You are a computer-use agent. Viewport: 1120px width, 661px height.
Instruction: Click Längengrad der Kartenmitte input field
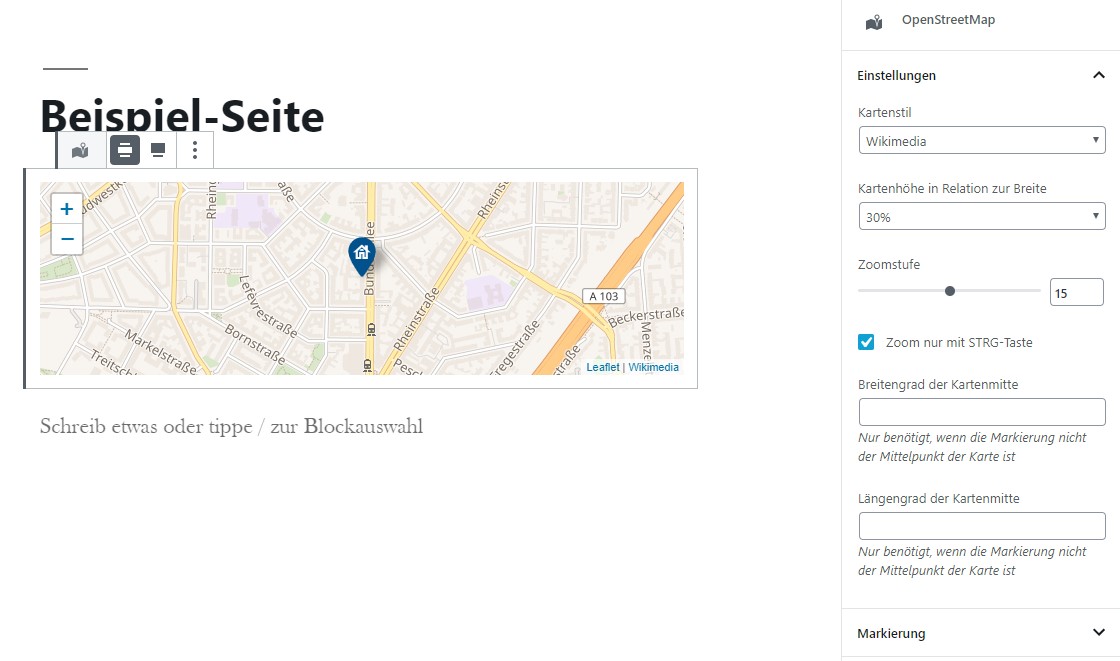click(x=981, y=526)
